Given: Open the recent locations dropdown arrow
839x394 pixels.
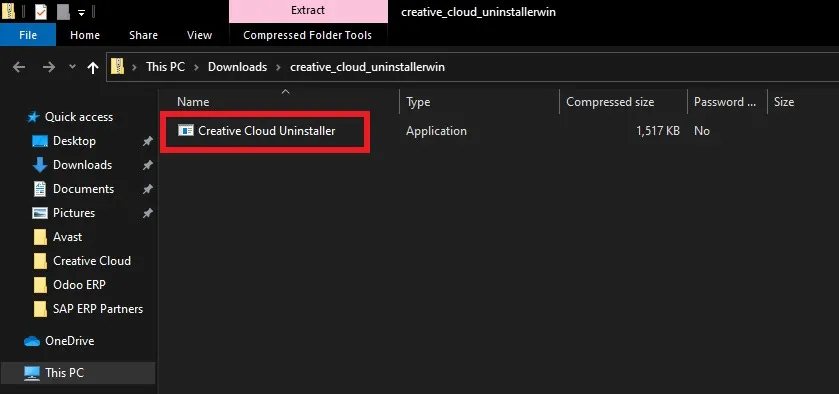Looking at the screenshot, I should coord(72,67).
